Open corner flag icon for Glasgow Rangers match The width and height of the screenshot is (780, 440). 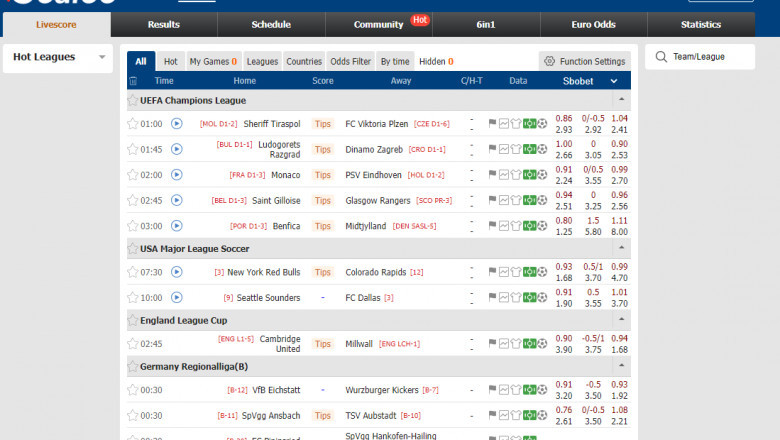tap(492, 200)
